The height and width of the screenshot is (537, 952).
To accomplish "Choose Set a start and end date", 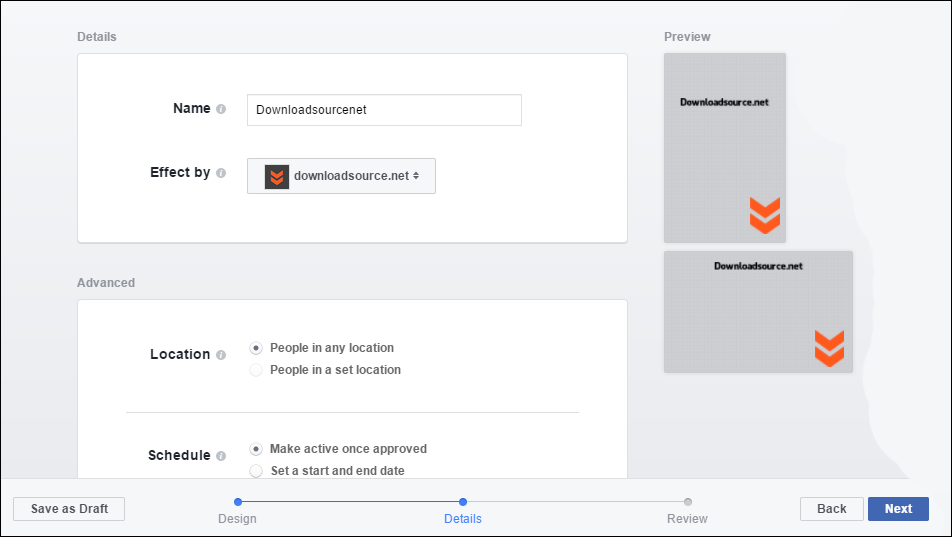I will (x=256, y=471).
